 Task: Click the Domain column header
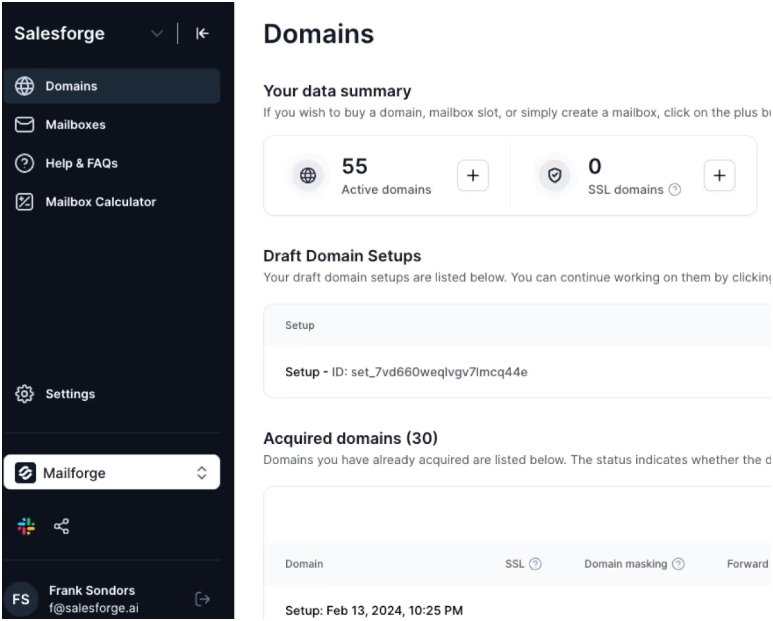tap(304, 564)
